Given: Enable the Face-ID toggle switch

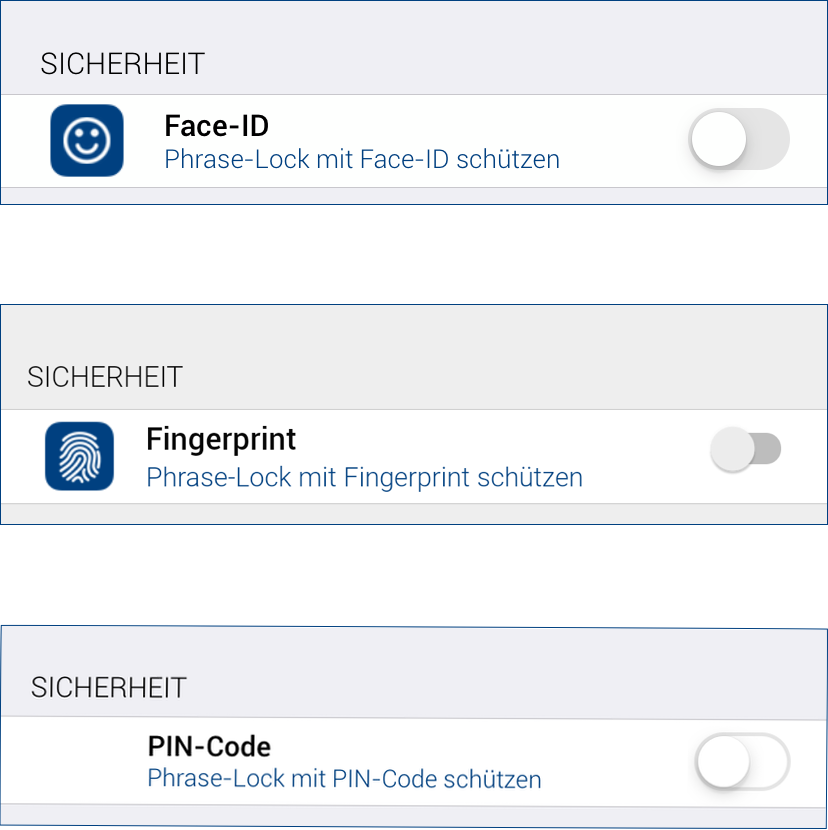Looking at the screenshot, I should [739, 140].
